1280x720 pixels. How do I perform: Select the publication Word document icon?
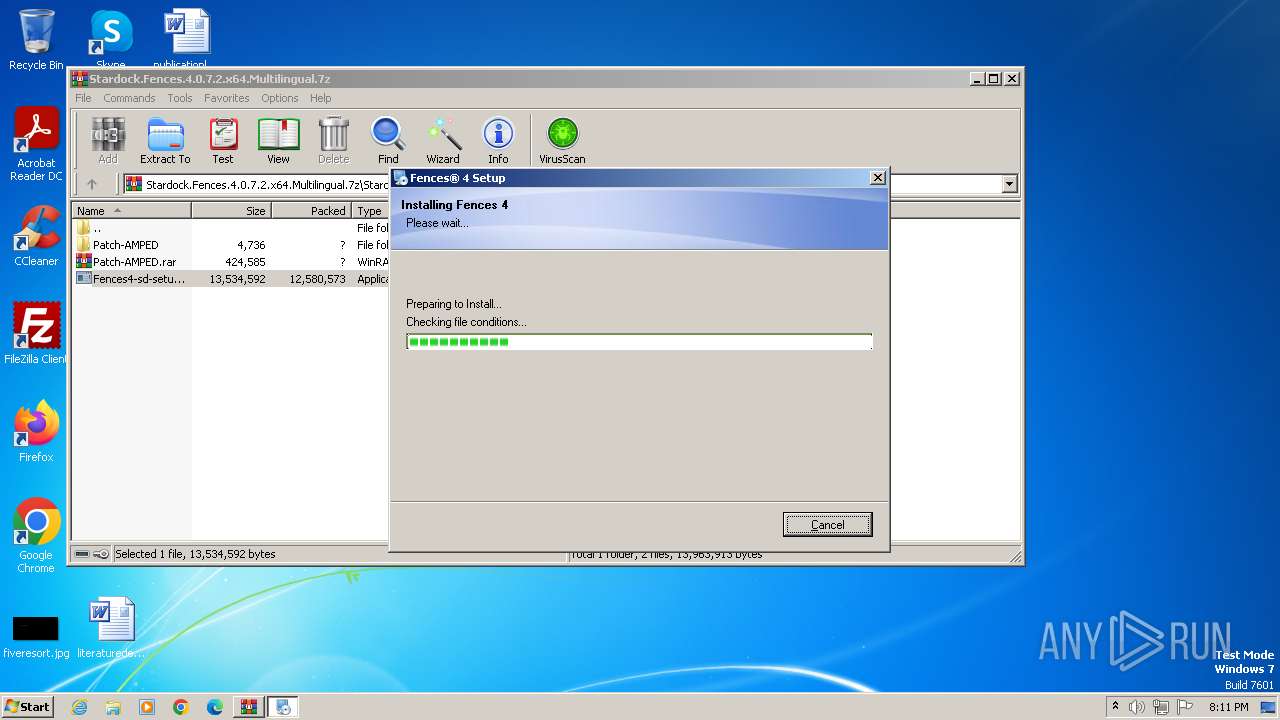click(187, 40)
